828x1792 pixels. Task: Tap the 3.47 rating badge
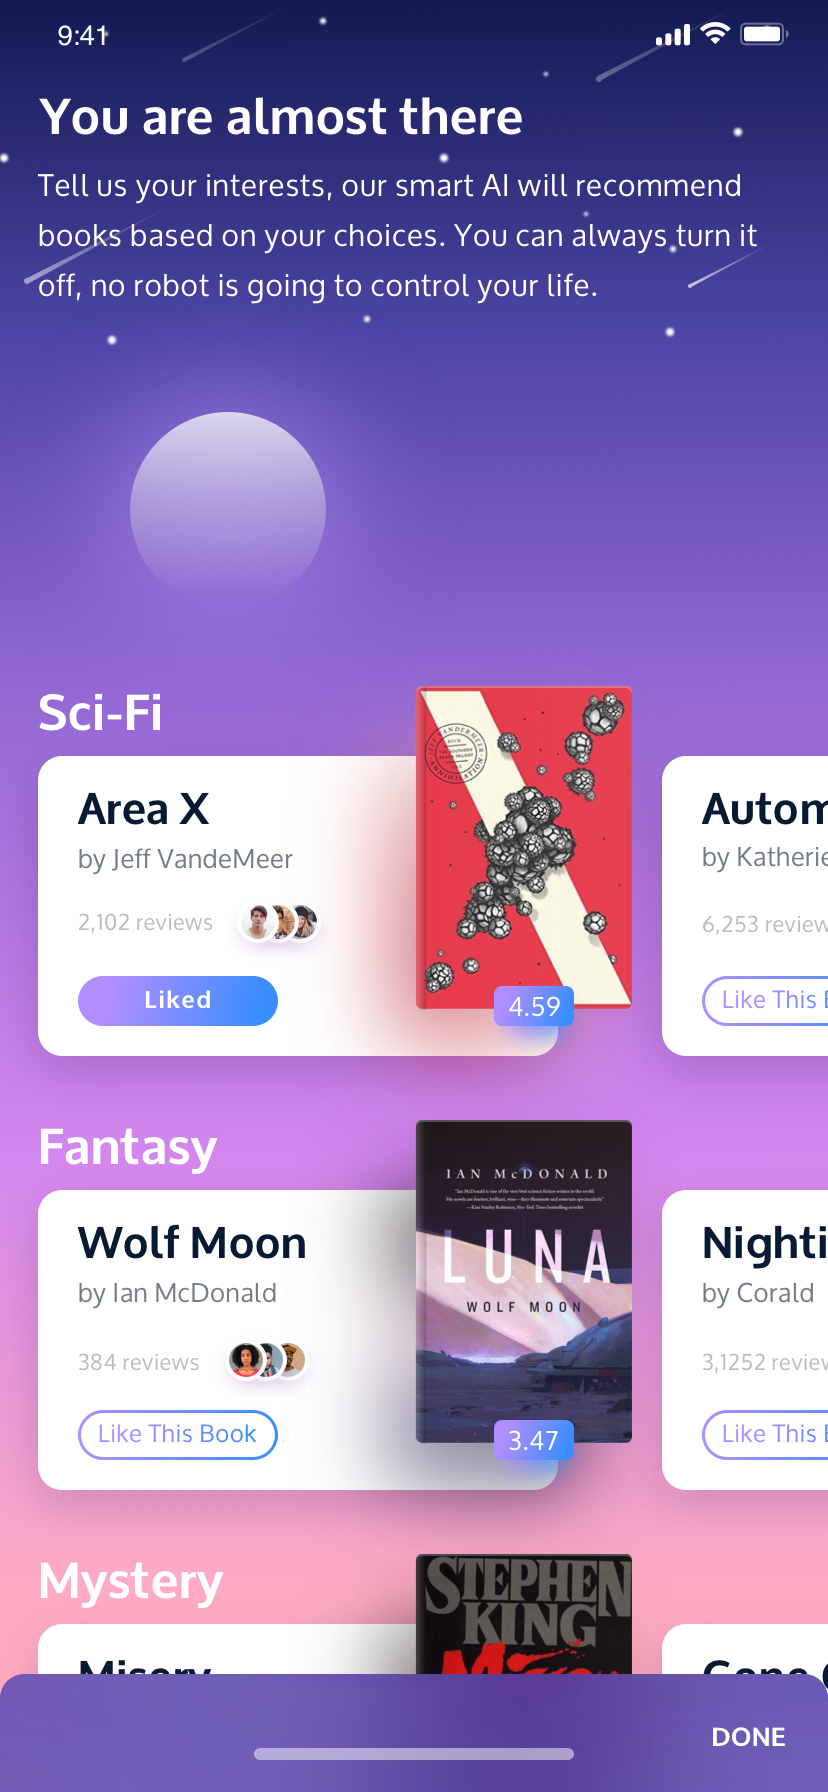coord(534,1440)
